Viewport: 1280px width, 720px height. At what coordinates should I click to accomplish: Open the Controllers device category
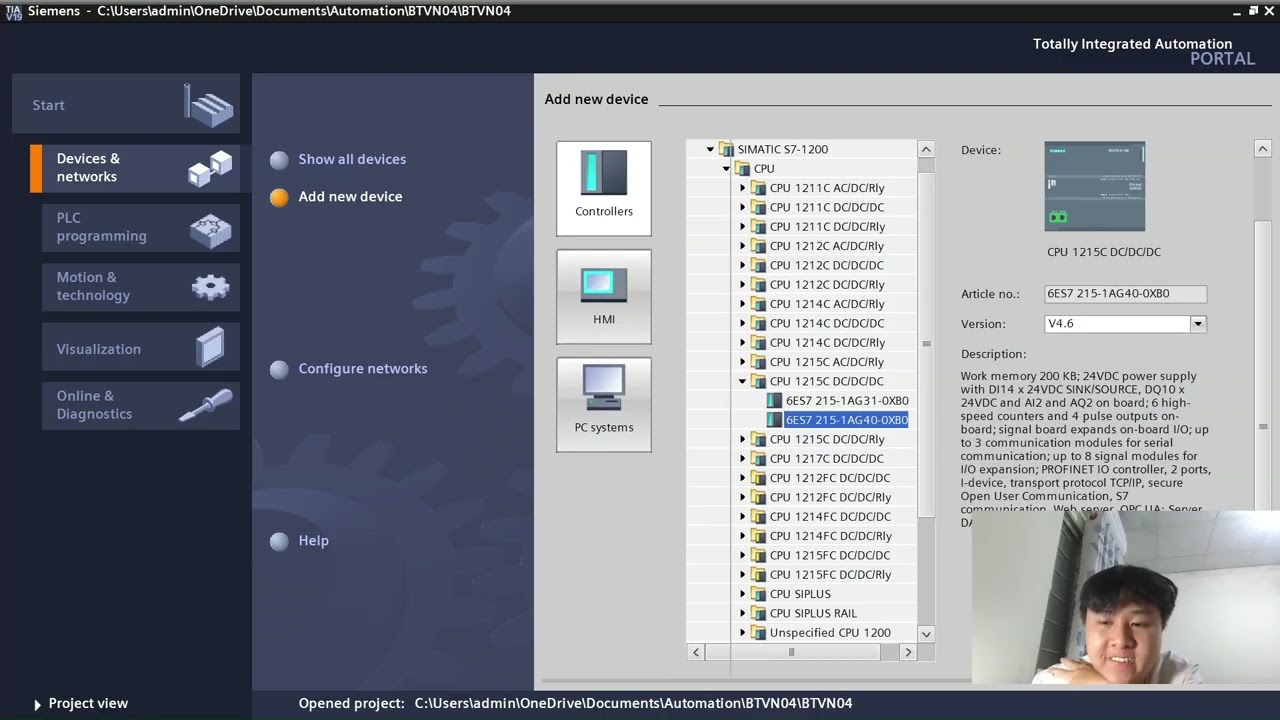tap(604, 188)
